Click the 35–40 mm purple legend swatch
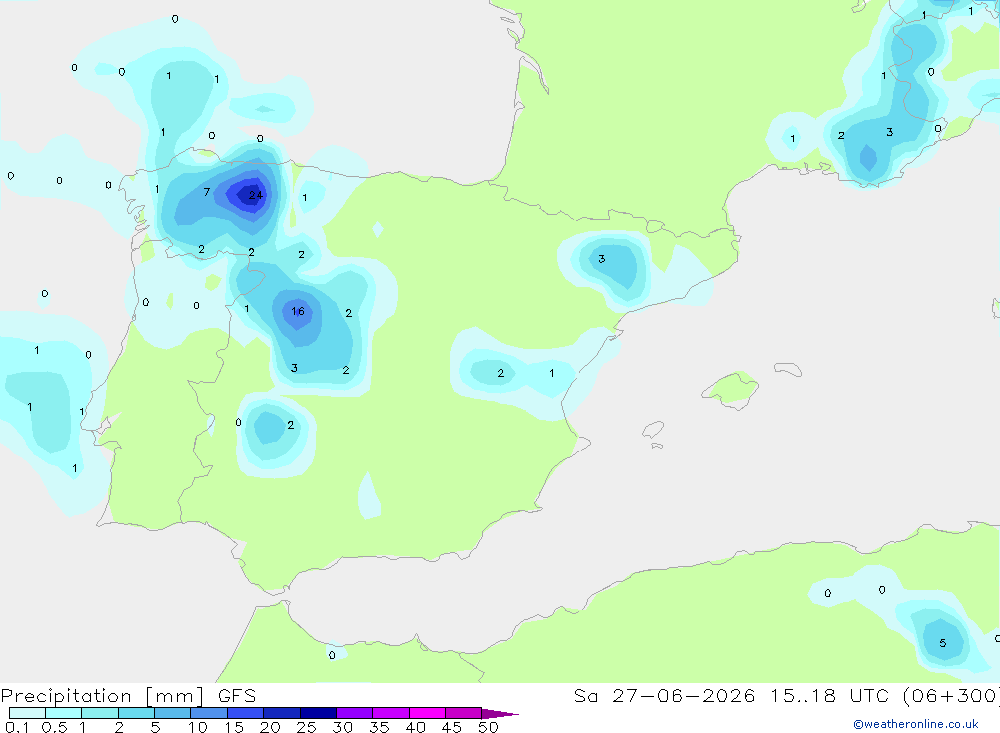1000x733 pixels. [390, 713]
